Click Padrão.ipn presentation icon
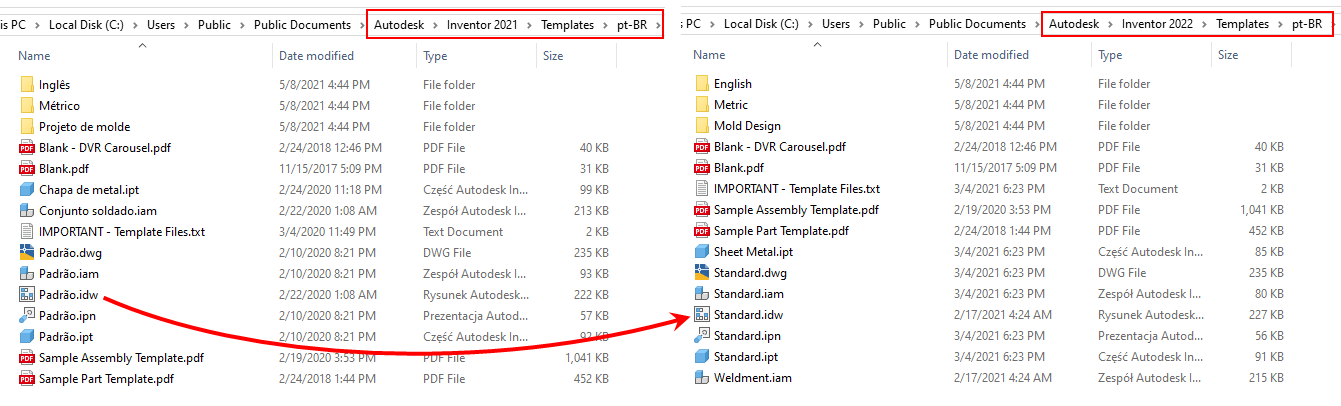 (x=27, y=316)
